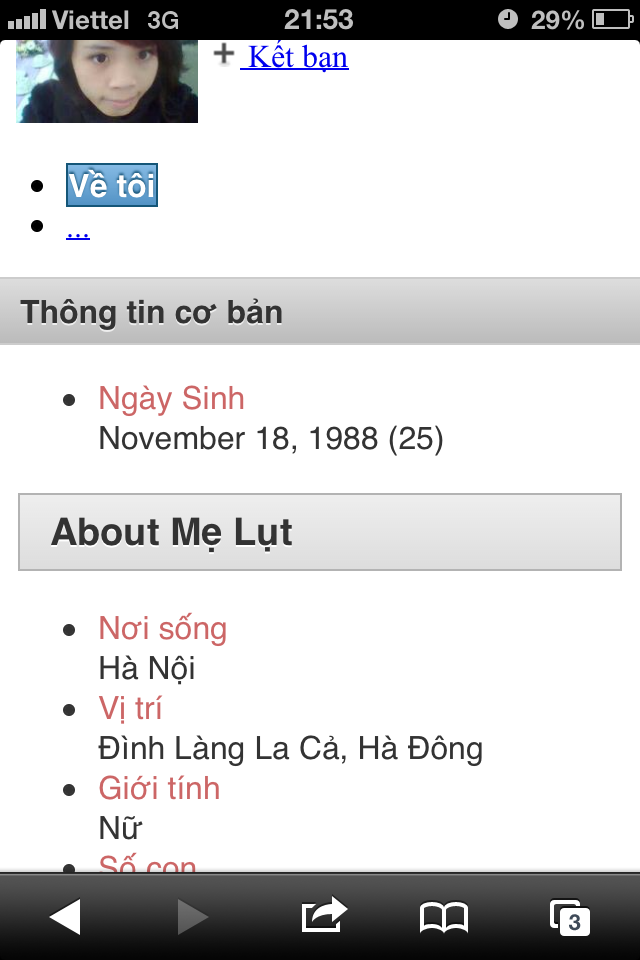Tap the Ngày Sinh label

point(171,398)
